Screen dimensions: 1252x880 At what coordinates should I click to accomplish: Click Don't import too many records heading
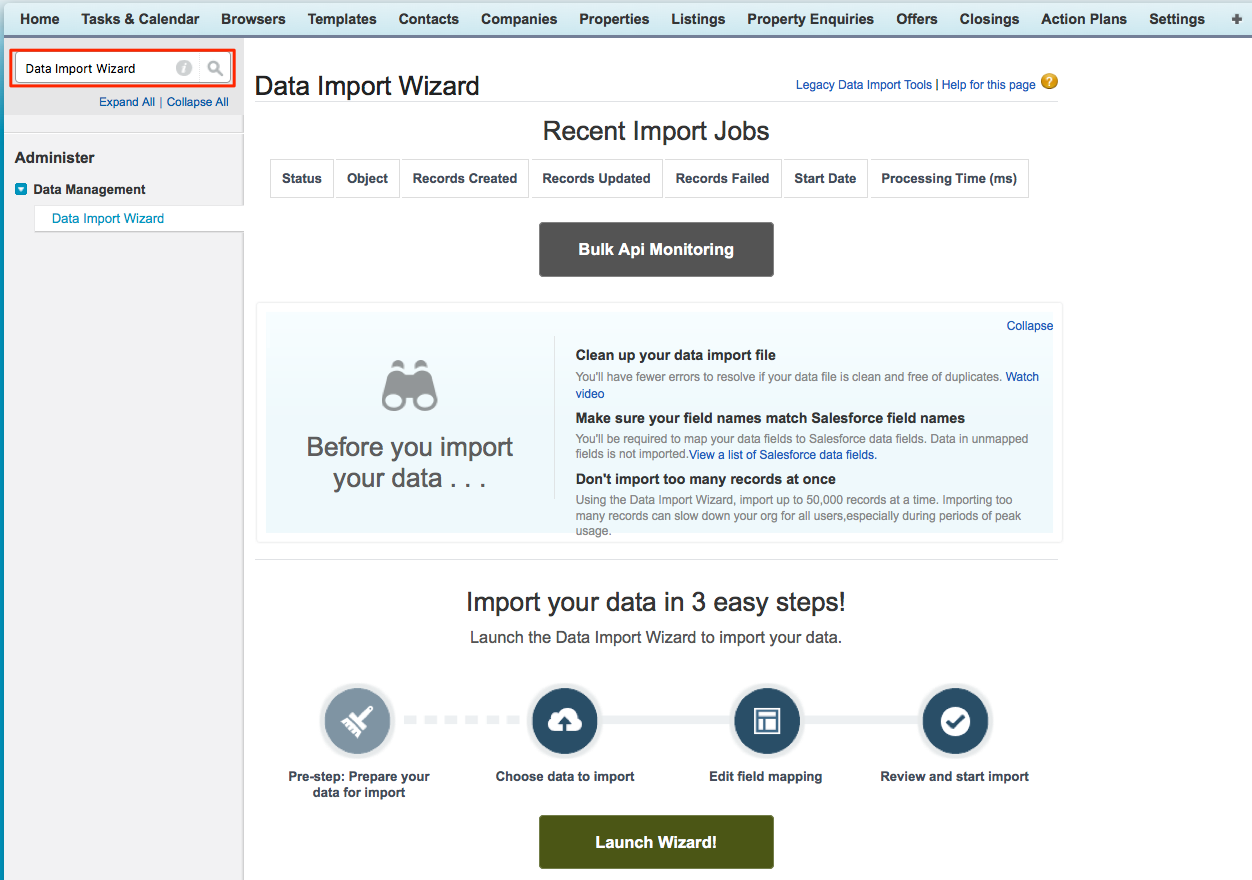coord(706,479)
